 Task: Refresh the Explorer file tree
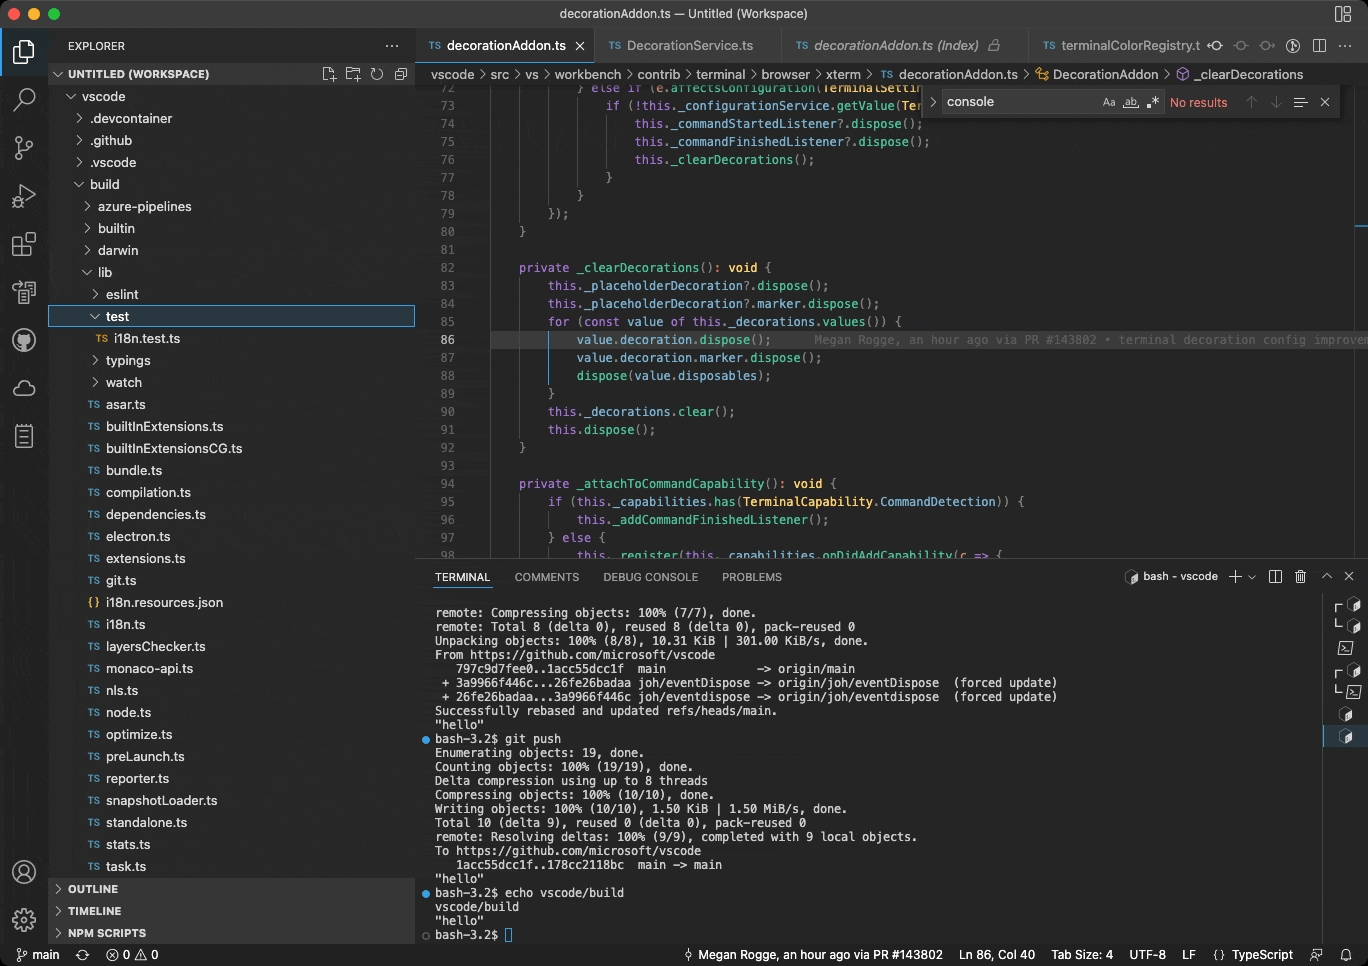pyautogui.click(x=377, y=74)
